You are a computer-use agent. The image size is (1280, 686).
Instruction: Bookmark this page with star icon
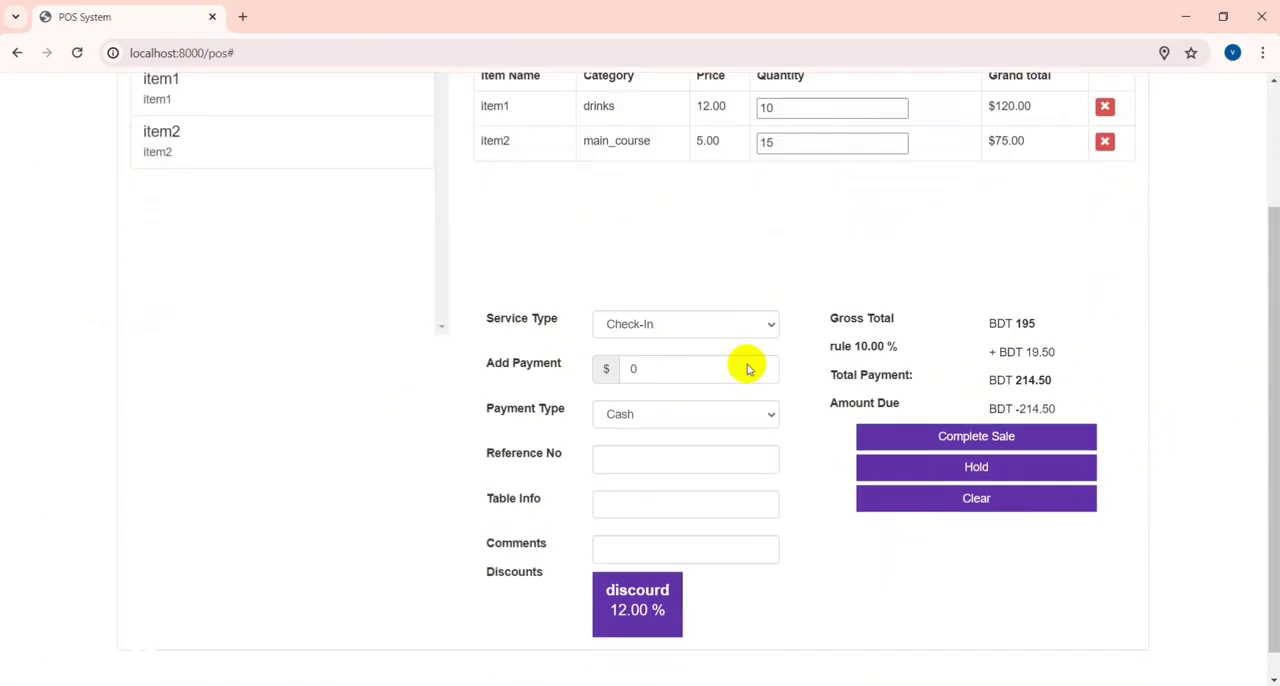click(x=1191, y=53)
